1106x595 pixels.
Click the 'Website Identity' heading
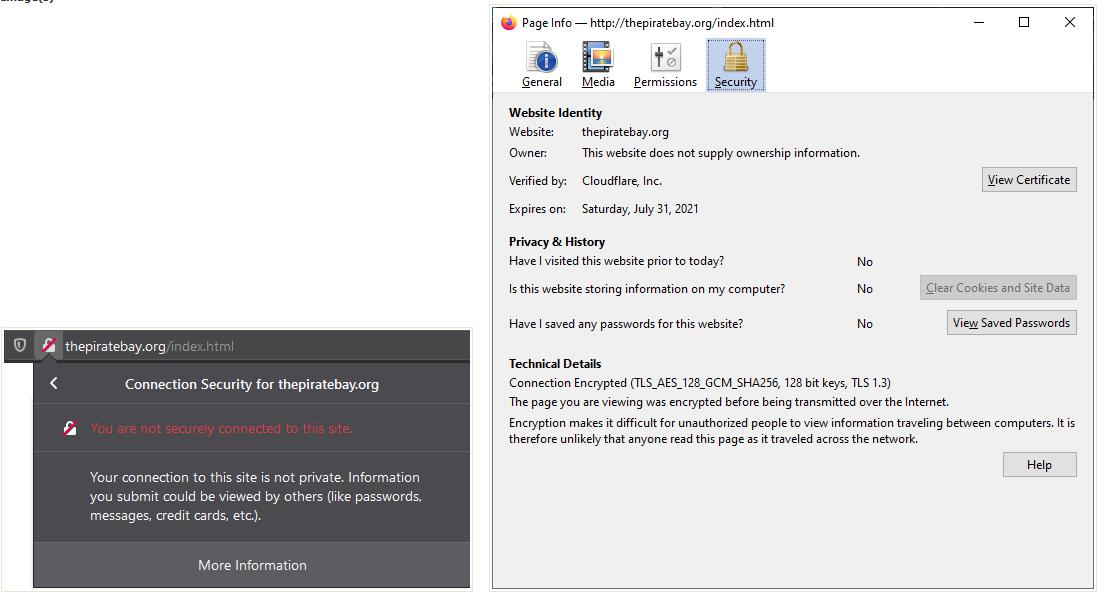tap(555, 113)
